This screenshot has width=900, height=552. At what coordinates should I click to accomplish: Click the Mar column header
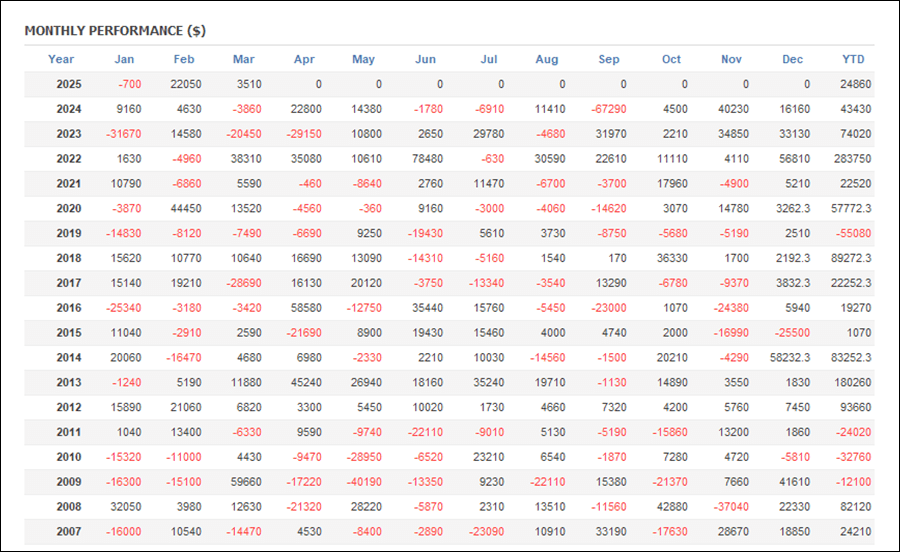pos(243,59)
